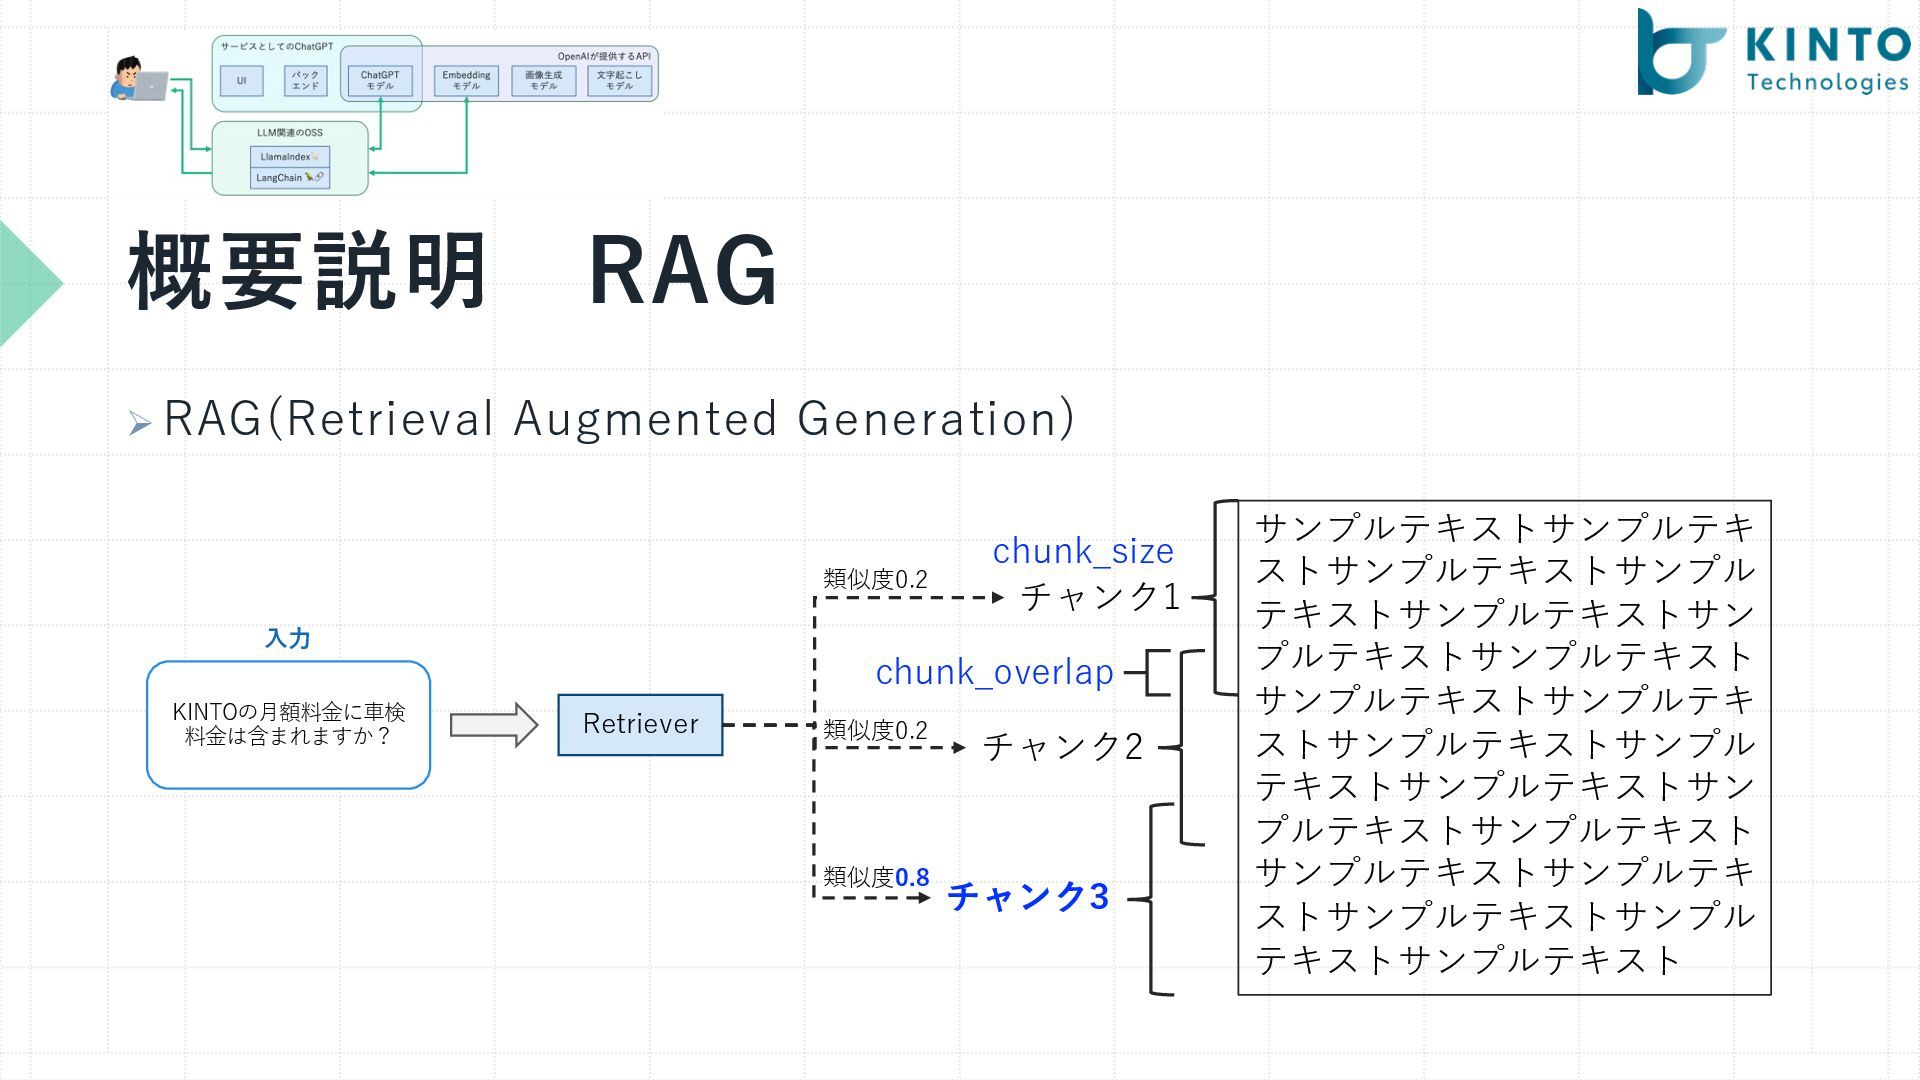Click the ChatGPT モデル box
The image size is (1920, 1080).
380,81
